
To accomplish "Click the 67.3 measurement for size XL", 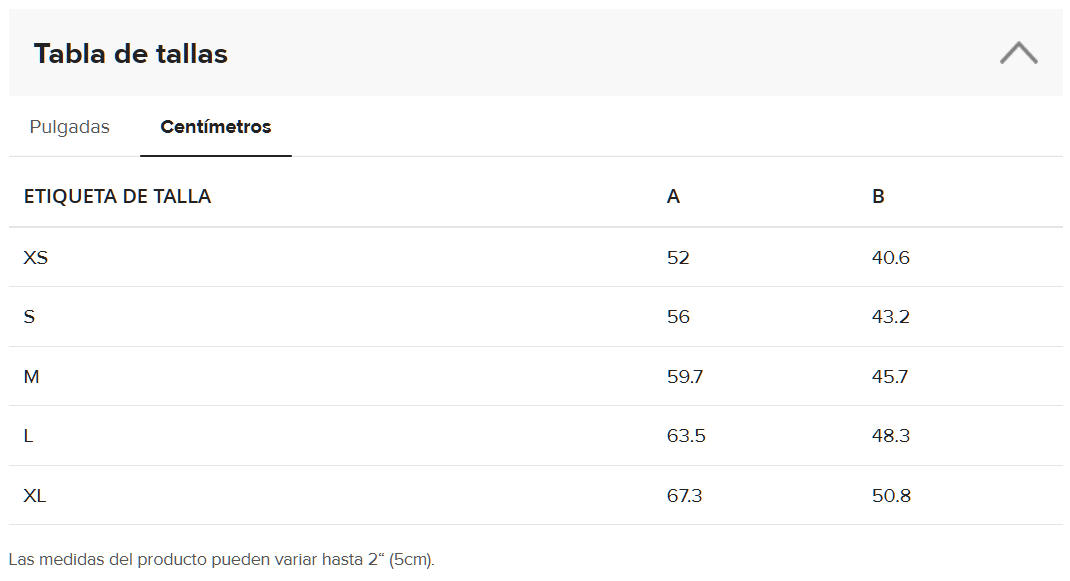I will [x=684, y=496].
